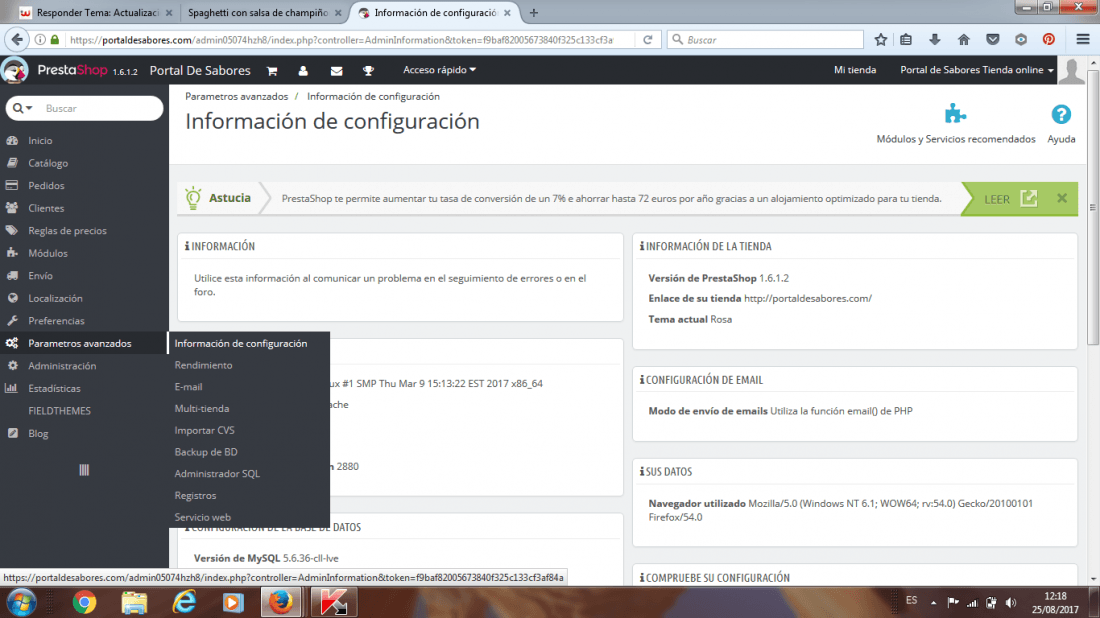Viewport: 1100px width, 618px height.
Task: Open the Firefox hamburger menu
Action: (1082, 40)
